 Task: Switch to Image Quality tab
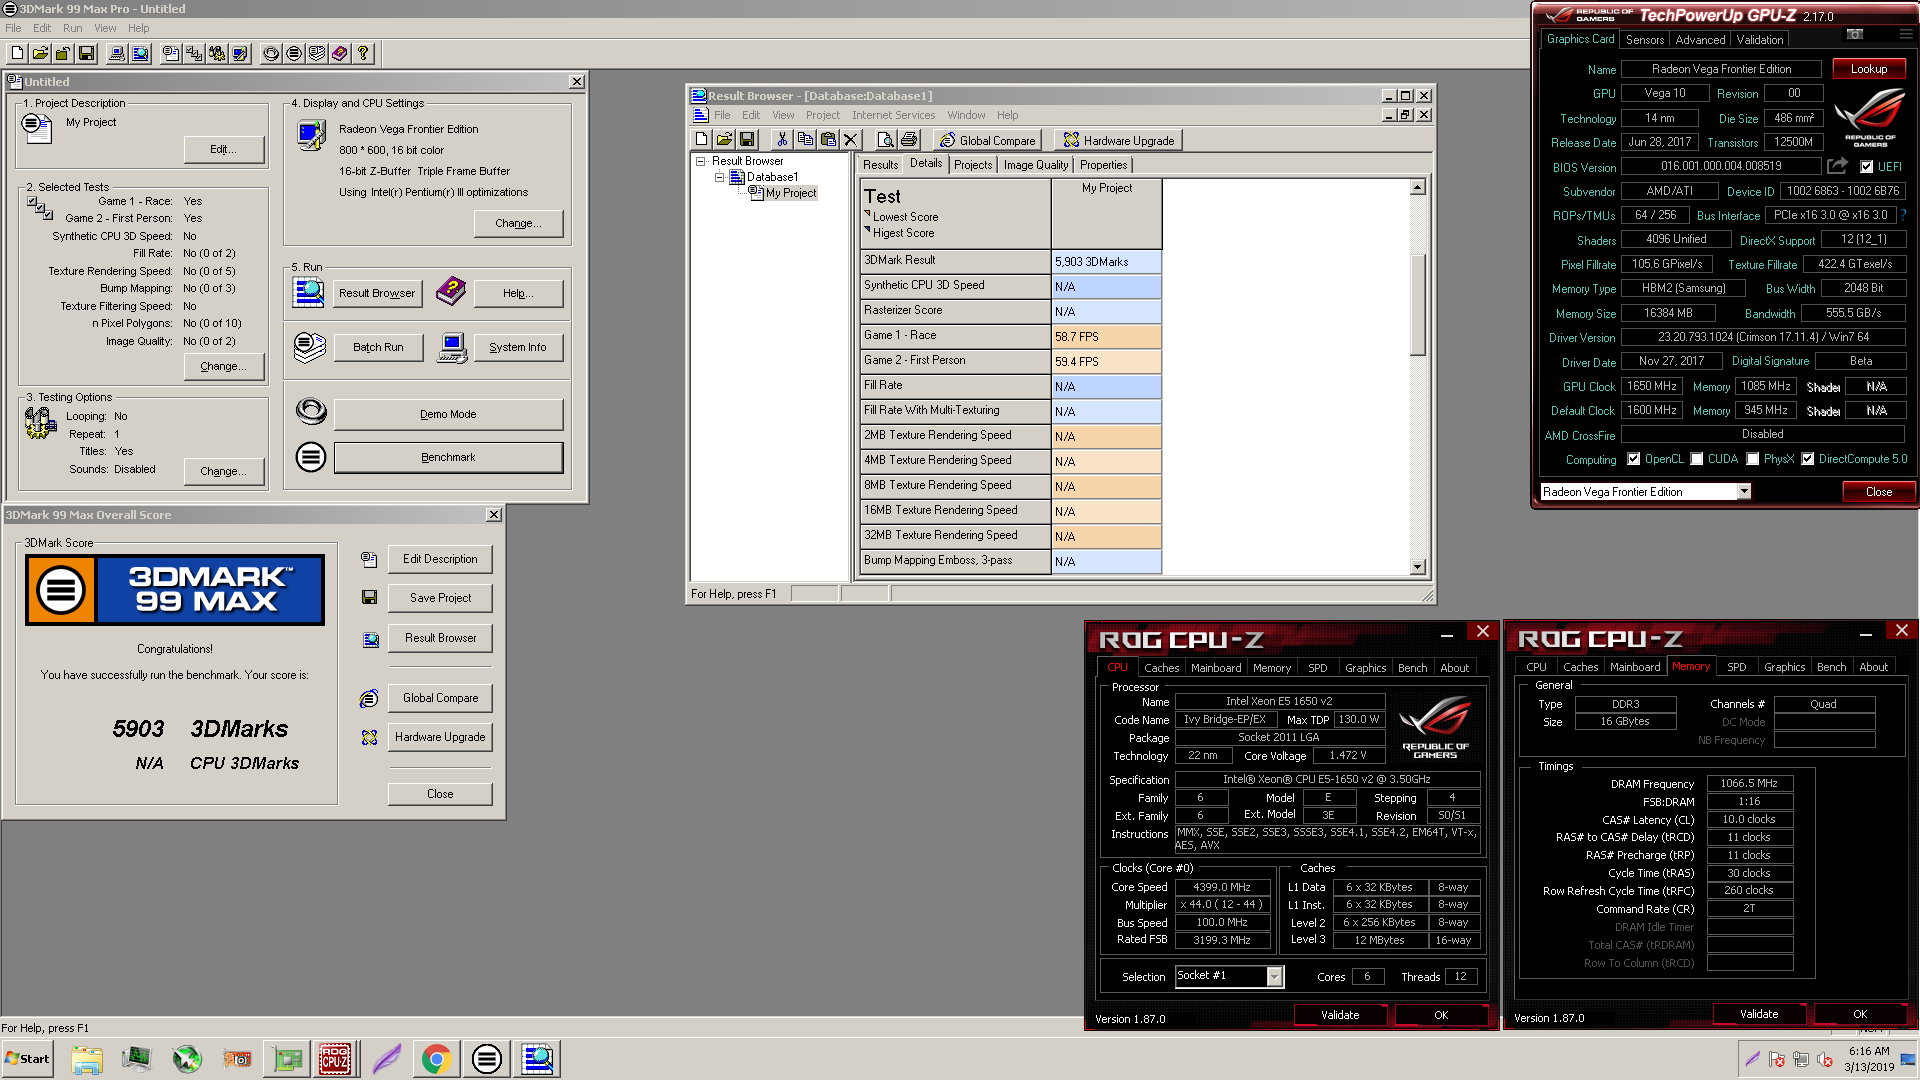1036,165
